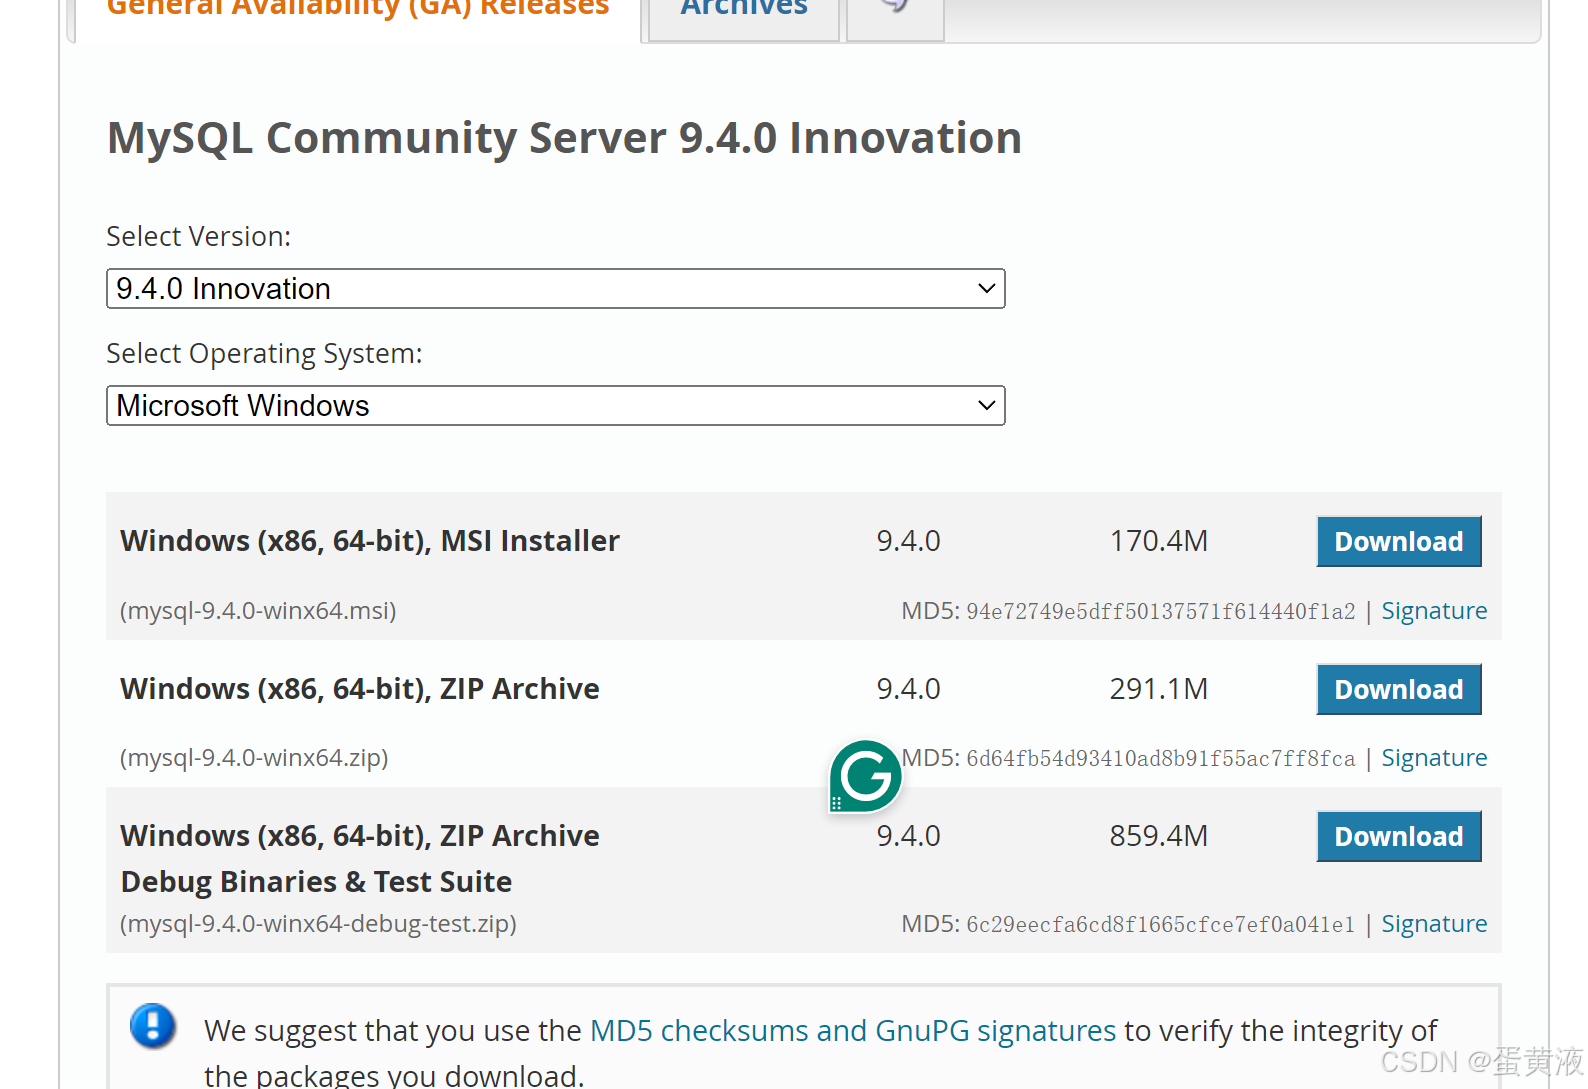Open Signature link for mysql-9.4.0-winx64.zip
Image resolution: width=1588 pixels, height=1089 pixels.
tap(1434, 758)
